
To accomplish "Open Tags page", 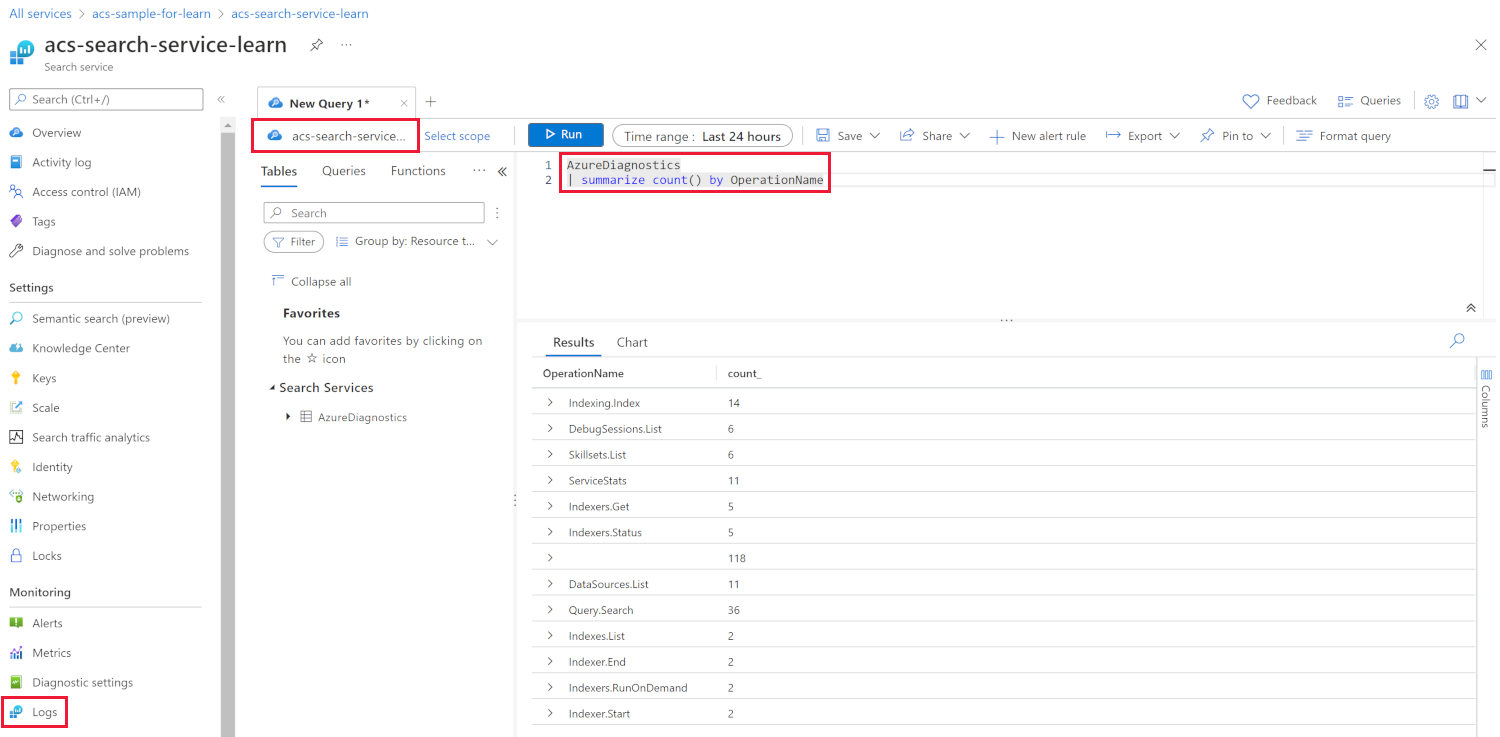I will [44, 221].
